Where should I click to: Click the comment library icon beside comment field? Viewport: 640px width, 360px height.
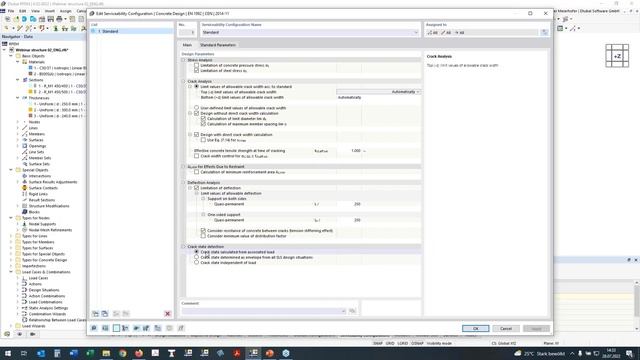tap(352, 311)
